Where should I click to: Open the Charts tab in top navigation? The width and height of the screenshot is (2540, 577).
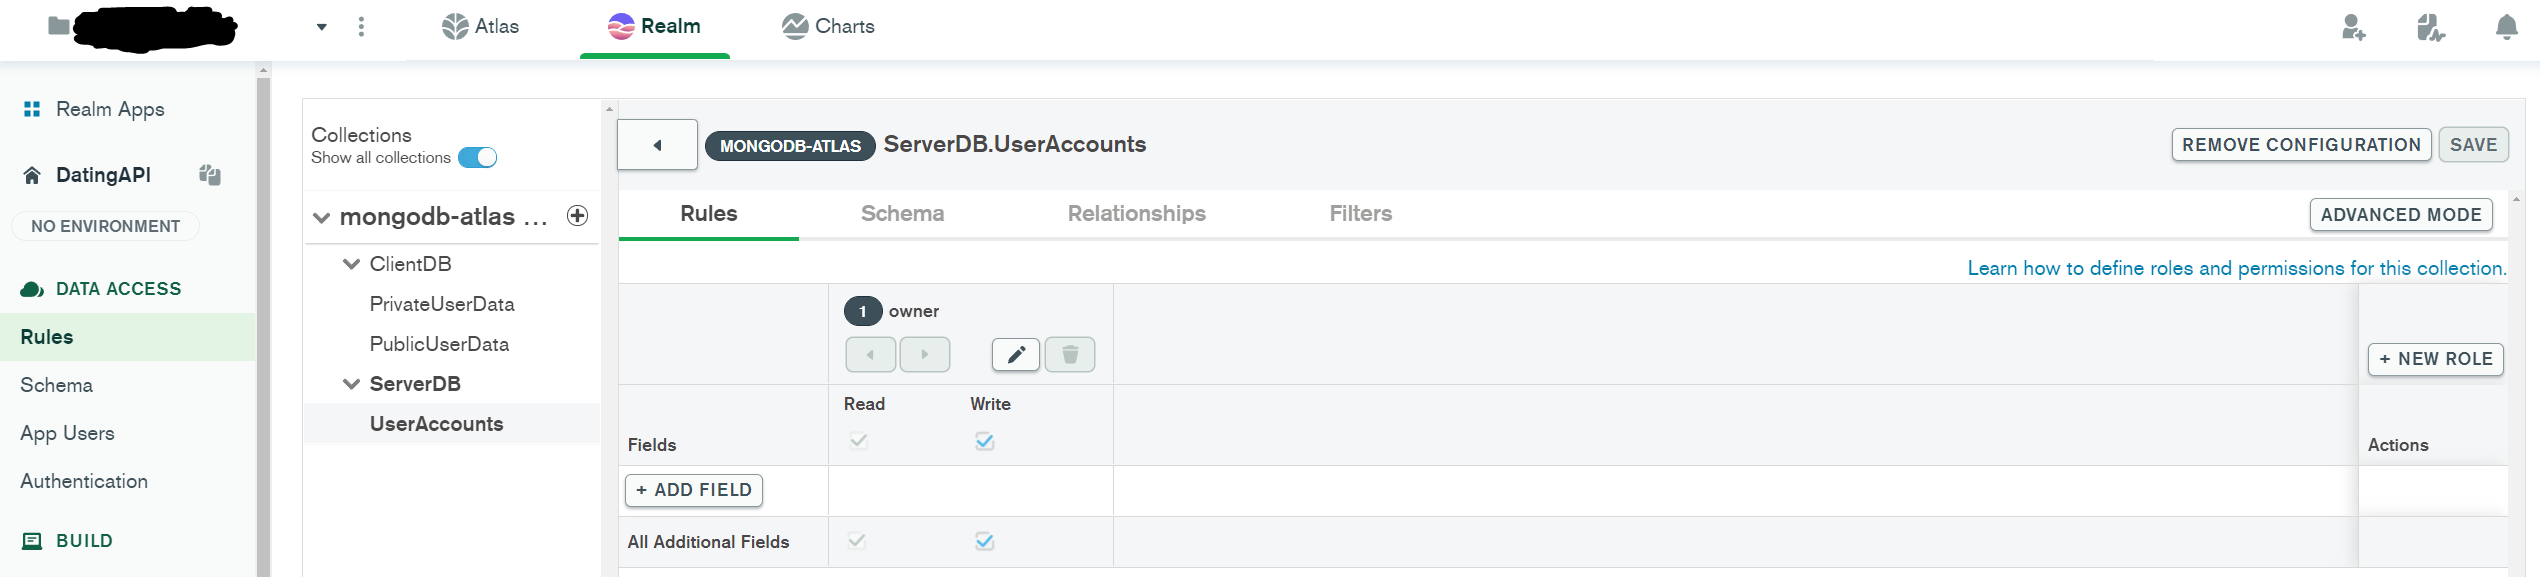click(828, 26)
